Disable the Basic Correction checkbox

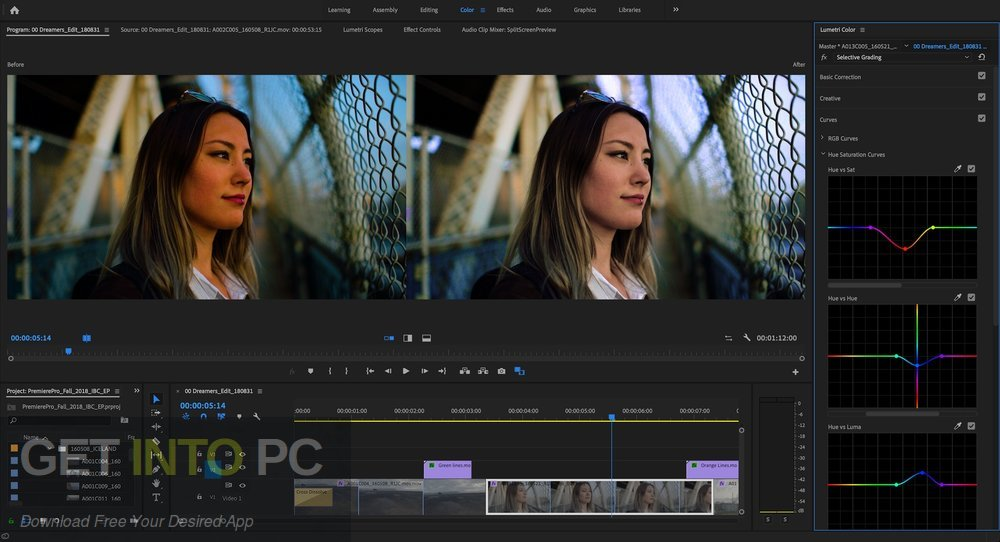pos(981,76)
